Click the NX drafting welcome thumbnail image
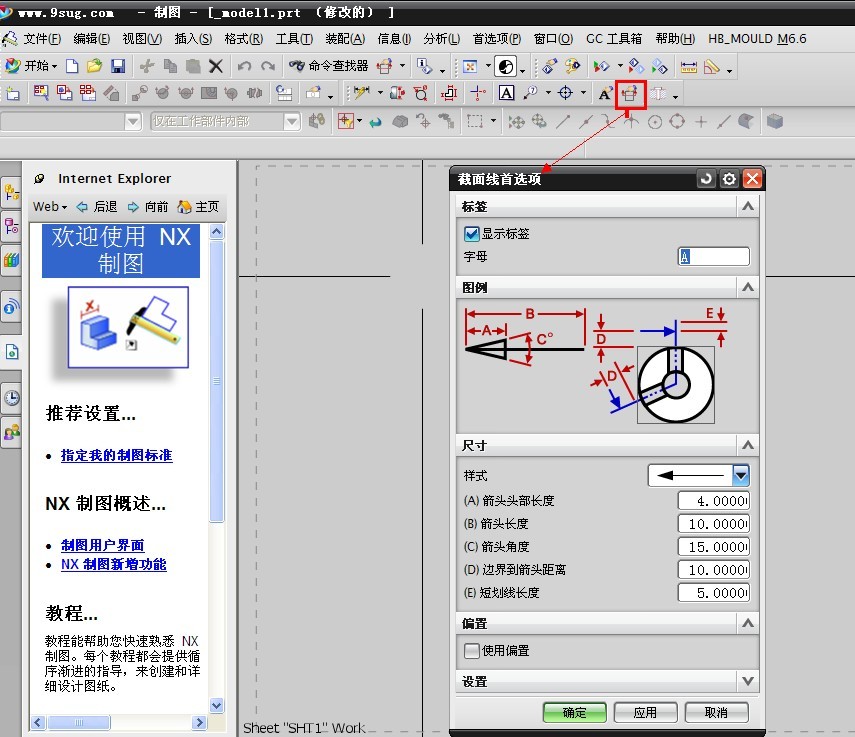Image resolution: width=855 pixels, height=737 pixels. [128, 327]
